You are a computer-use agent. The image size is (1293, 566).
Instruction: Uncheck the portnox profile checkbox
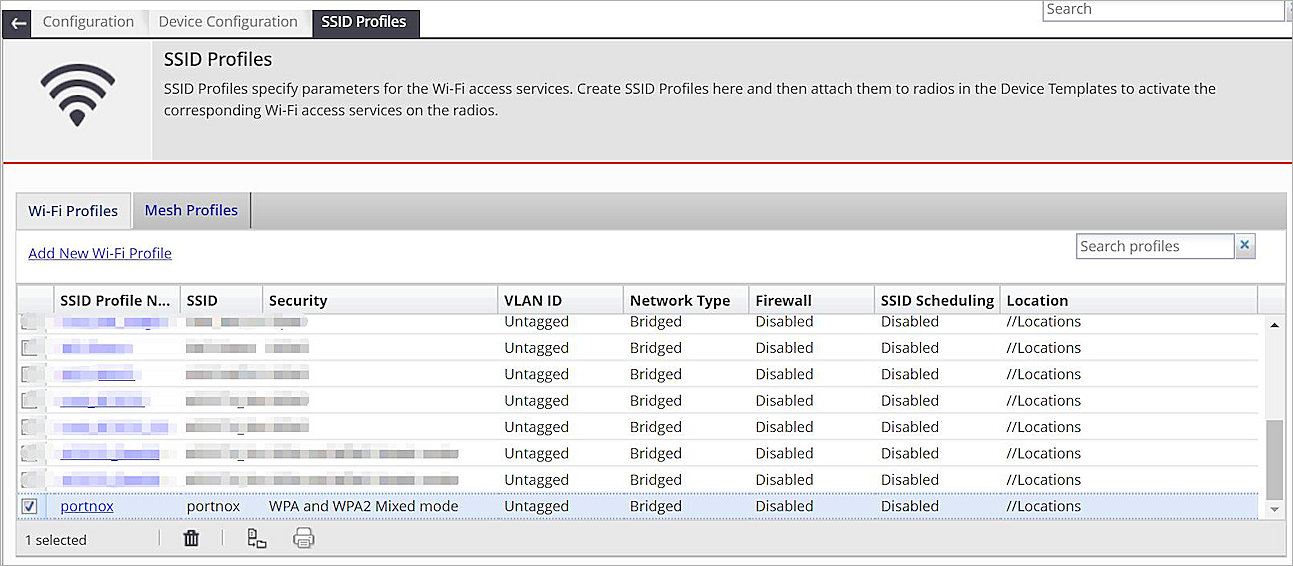30,506
